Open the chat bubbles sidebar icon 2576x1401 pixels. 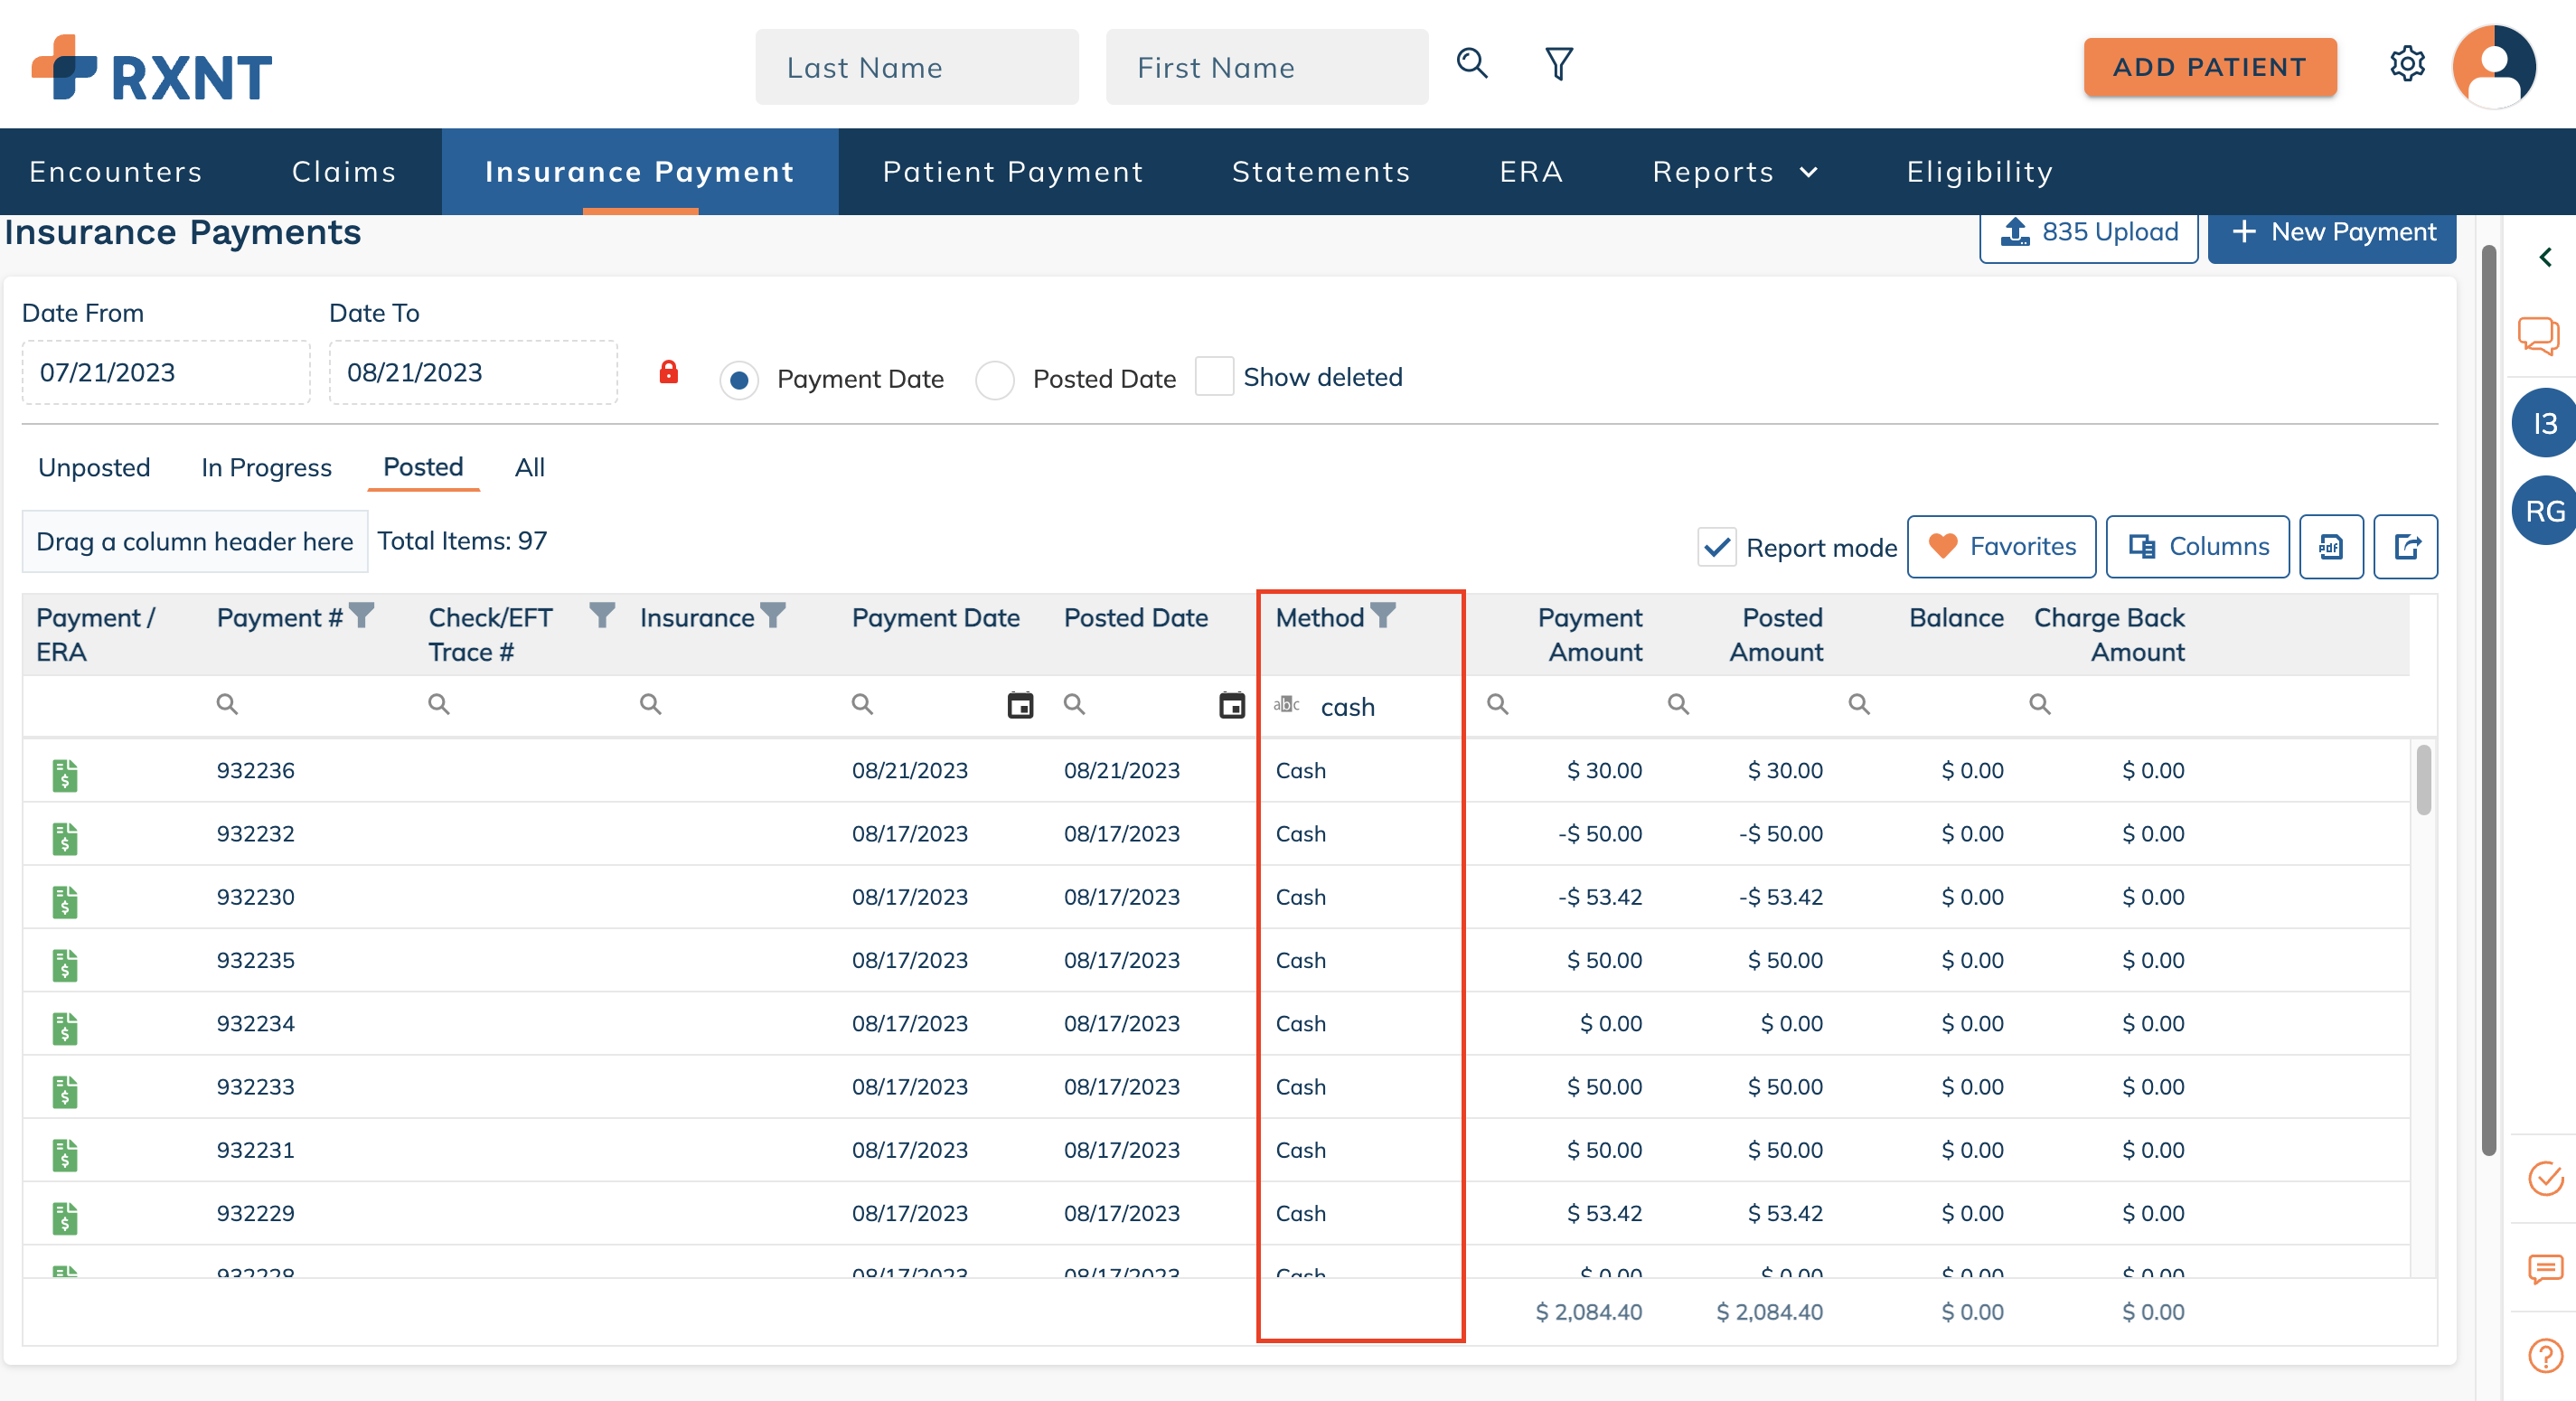[2538, 335]
